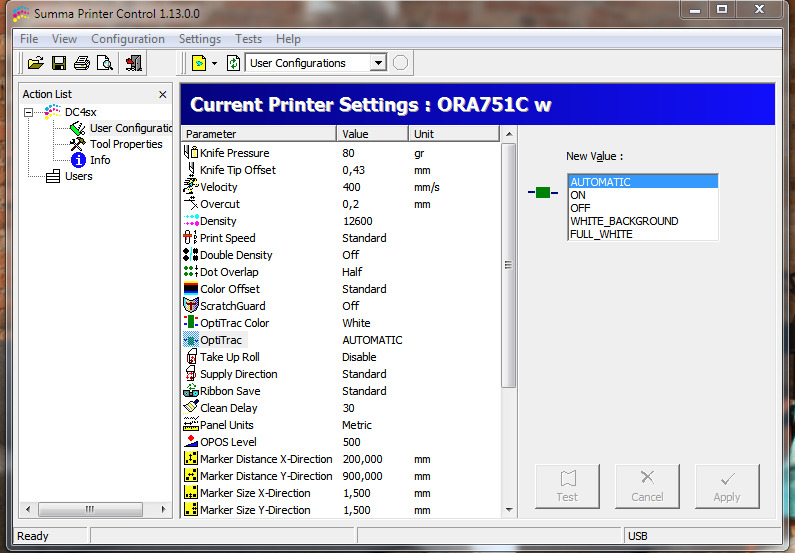Click the Action List scroll left arrow
The height and width of the screenshot is (553, 795).
pyautogui.click(x=28, y=509)
